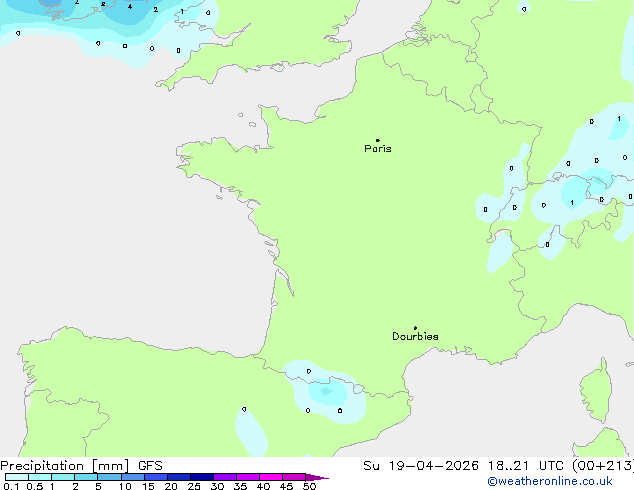Select the 0.5 mm legend color swatch
Screen dimensions: 634x490
coord(40,477)
